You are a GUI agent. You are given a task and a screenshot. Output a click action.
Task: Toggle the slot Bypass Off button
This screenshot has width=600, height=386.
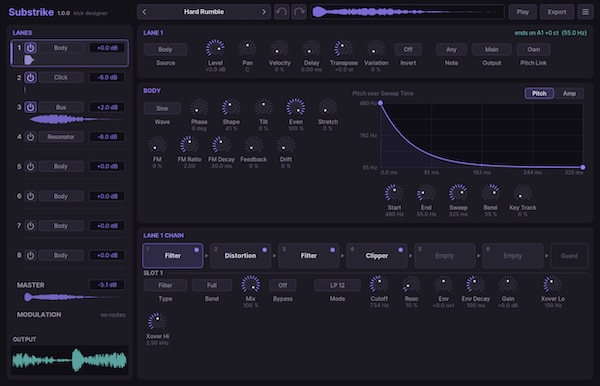click(282, 285)
